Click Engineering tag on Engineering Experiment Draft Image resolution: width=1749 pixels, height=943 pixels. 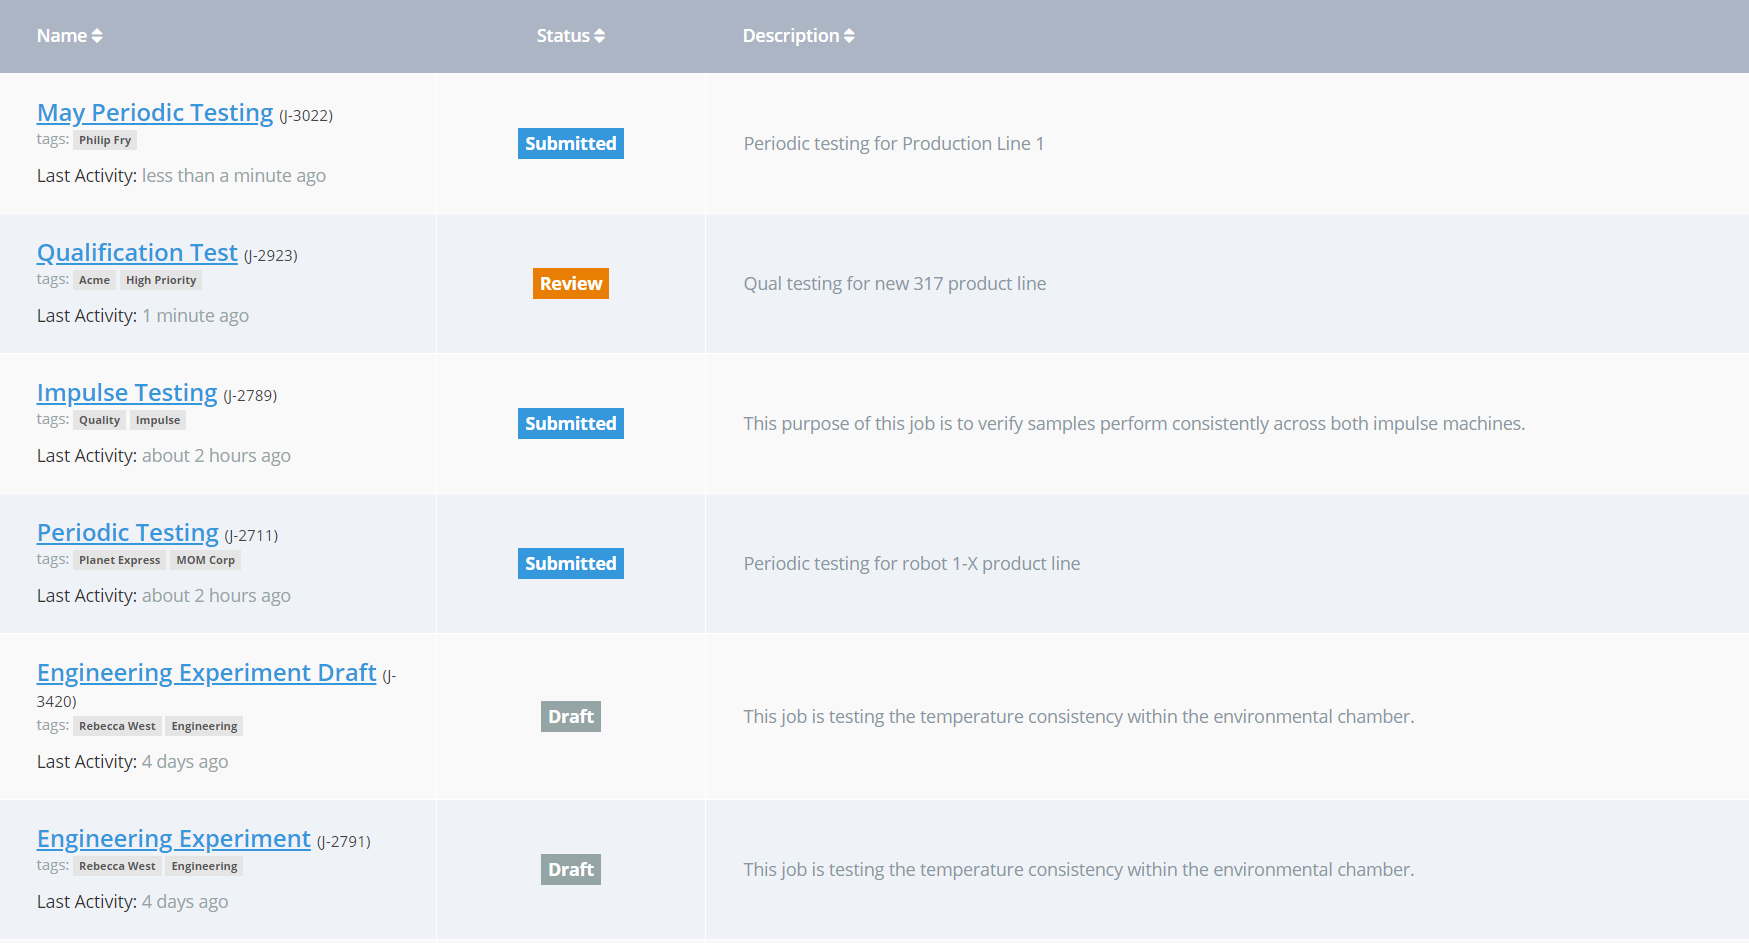click(204, 726)
